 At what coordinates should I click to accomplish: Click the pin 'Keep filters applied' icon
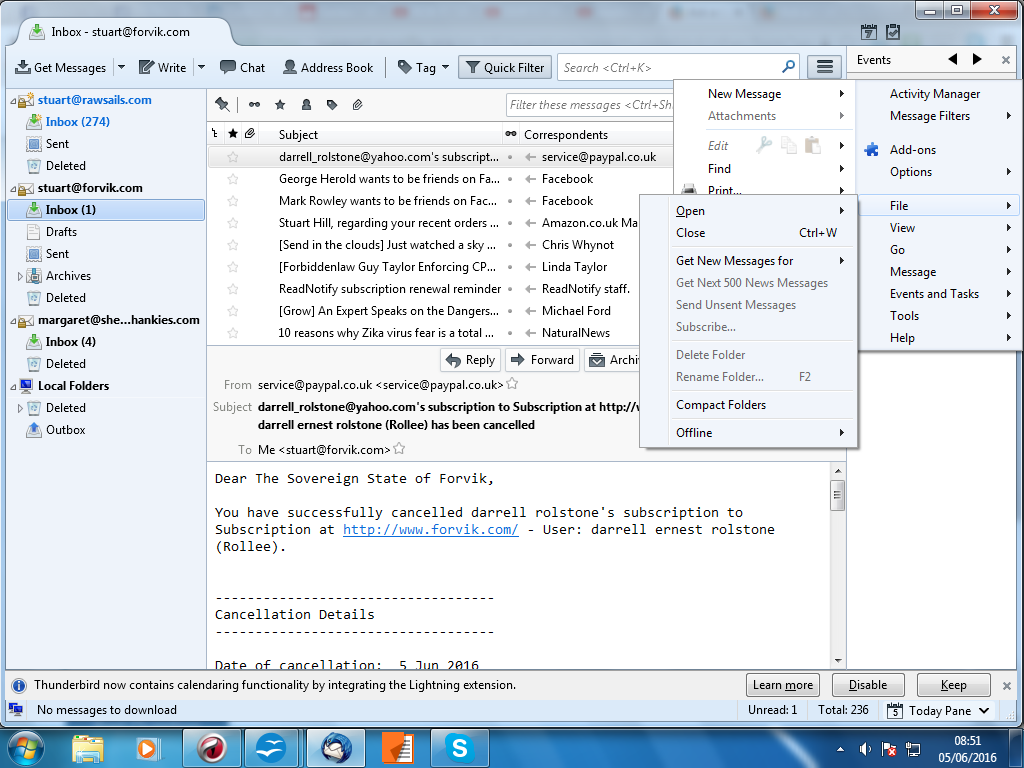tap(222, 105)
